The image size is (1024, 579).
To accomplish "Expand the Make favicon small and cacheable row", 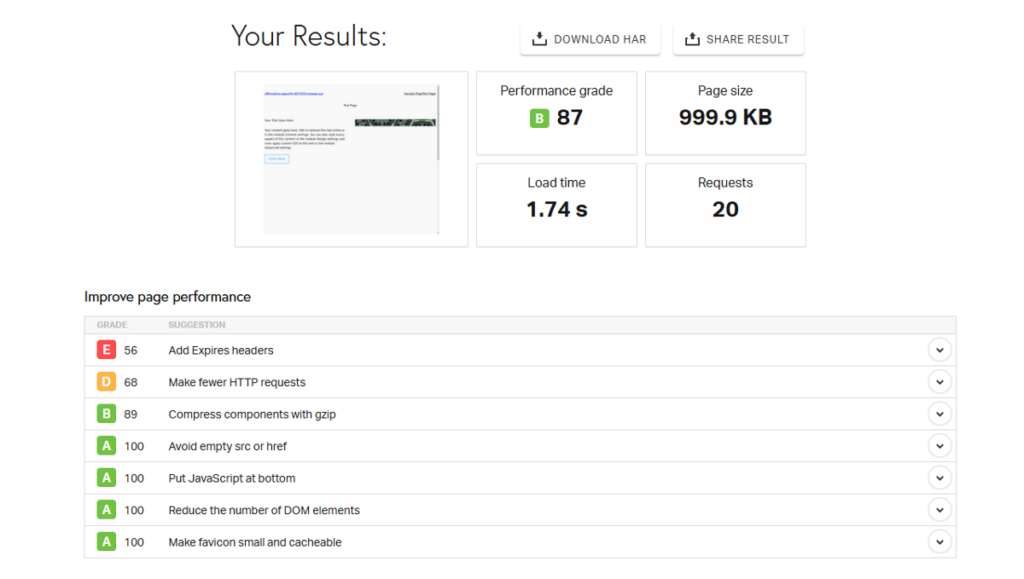I will (940, 542).
